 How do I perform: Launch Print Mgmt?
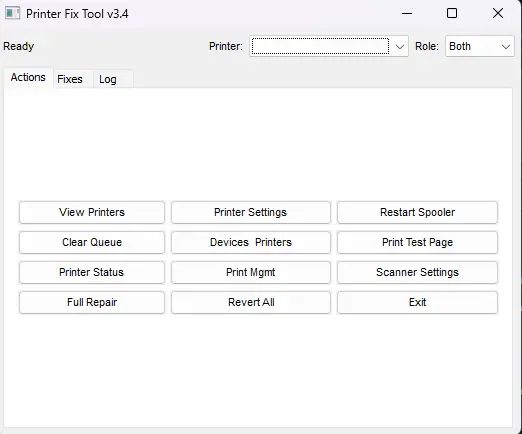point(251,272)
